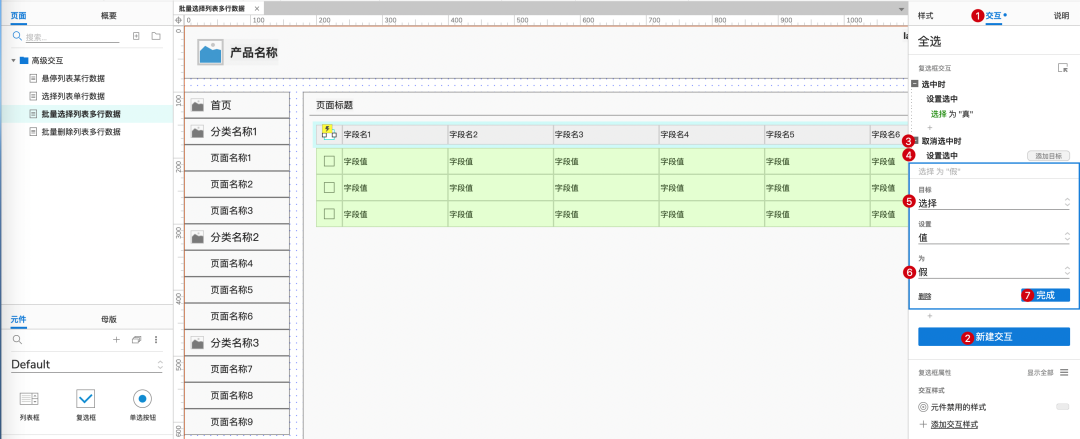The height and width of the screenshot is (439, 1080).
Task: Tick the third data row checkbox
Action: (329, 213)
